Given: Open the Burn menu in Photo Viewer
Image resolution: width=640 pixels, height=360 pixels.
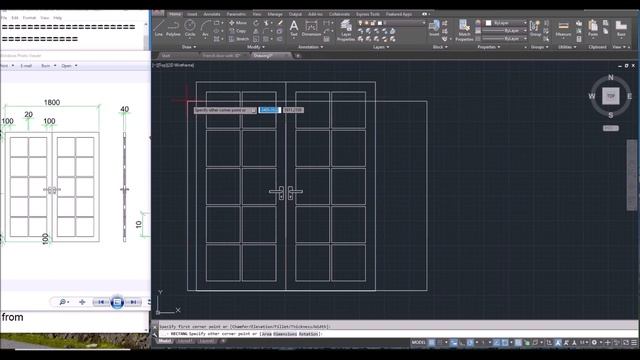Looking at the screenshot, I should pyautogui.click(x=48, y=66).
